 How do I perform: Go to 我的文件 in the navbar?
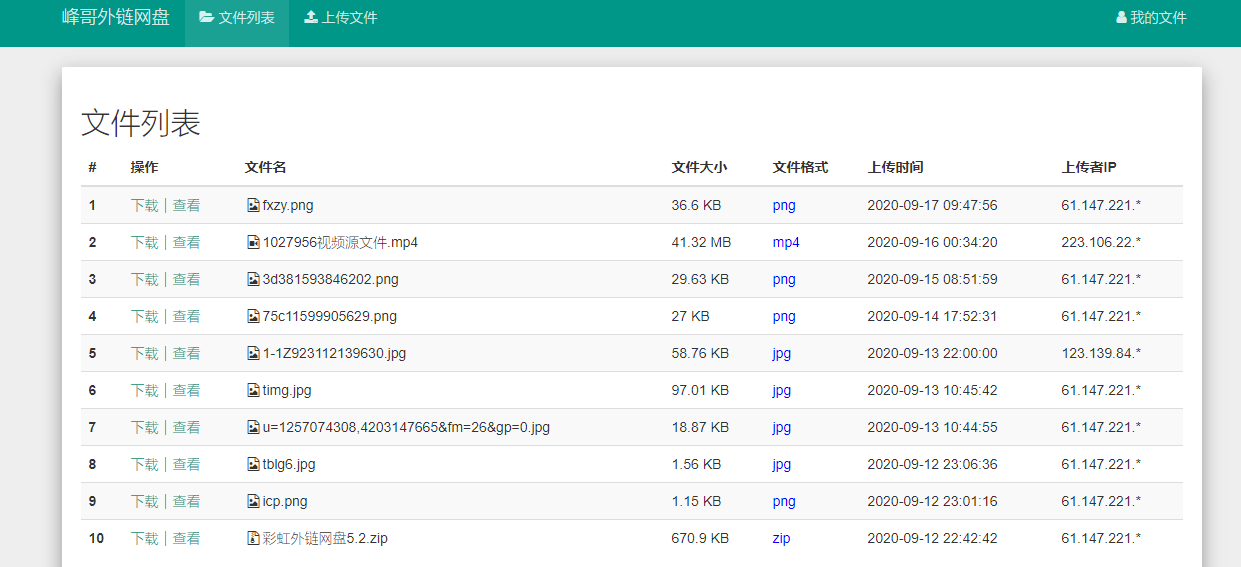(x=1151, y=17)
